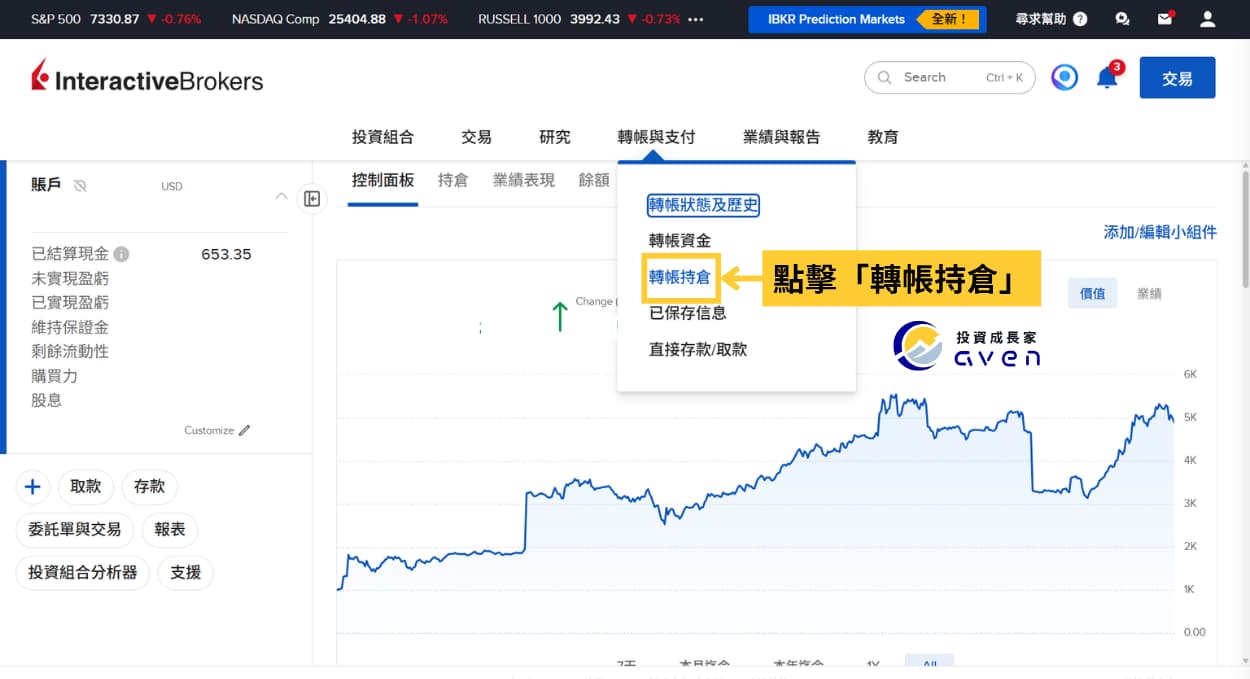Open the 教育 menu

[883, 137]
